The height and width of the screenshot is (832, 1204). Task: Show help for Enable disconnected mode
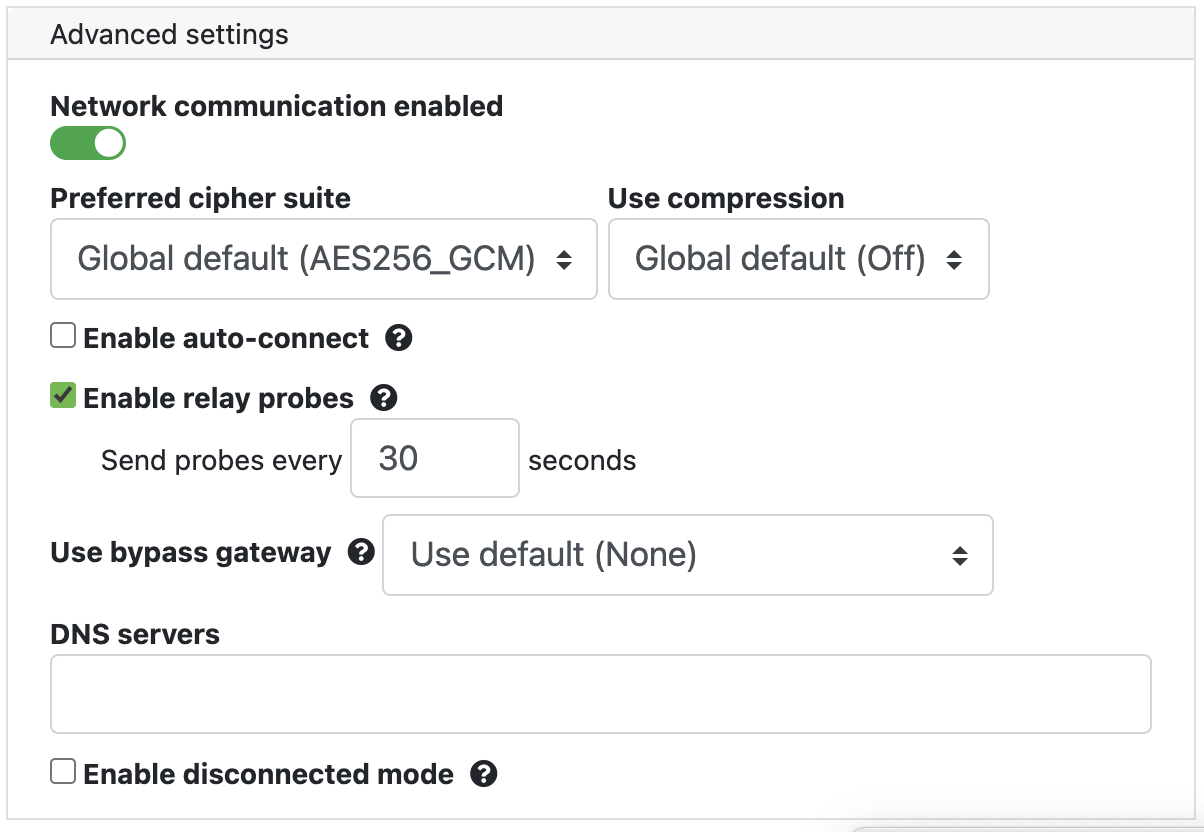pyautogui.click(x=484, y=774)
